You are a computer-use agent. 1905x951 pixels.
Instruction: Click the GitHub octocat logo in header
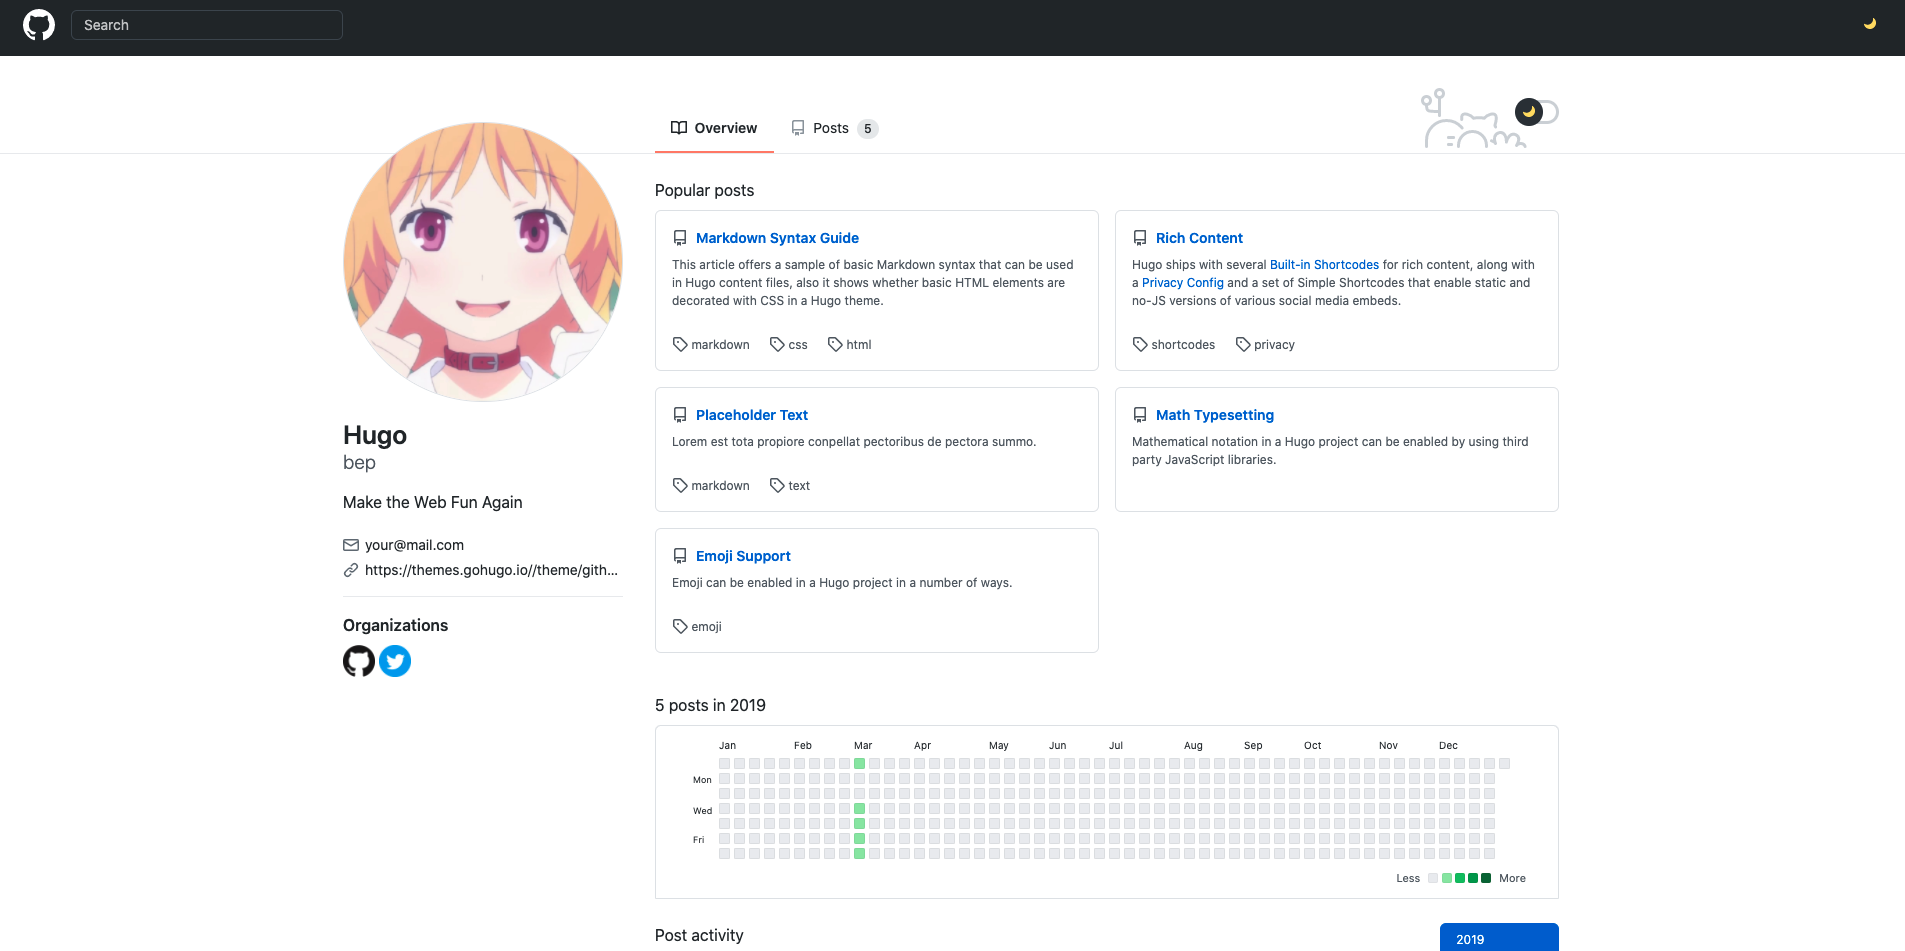pos(39,25)
